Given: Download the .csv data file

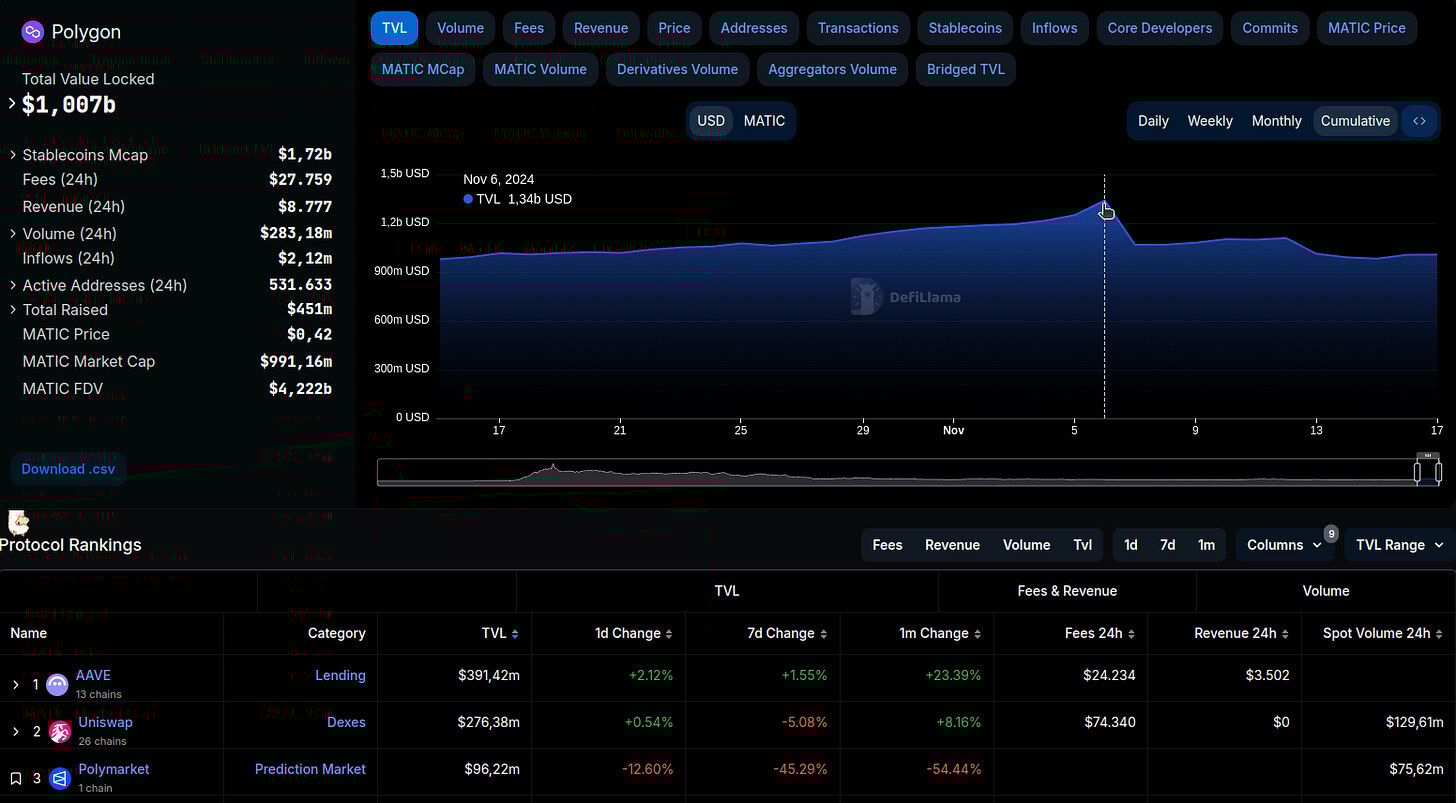Looking at the screenshot, I should (68, 469).
